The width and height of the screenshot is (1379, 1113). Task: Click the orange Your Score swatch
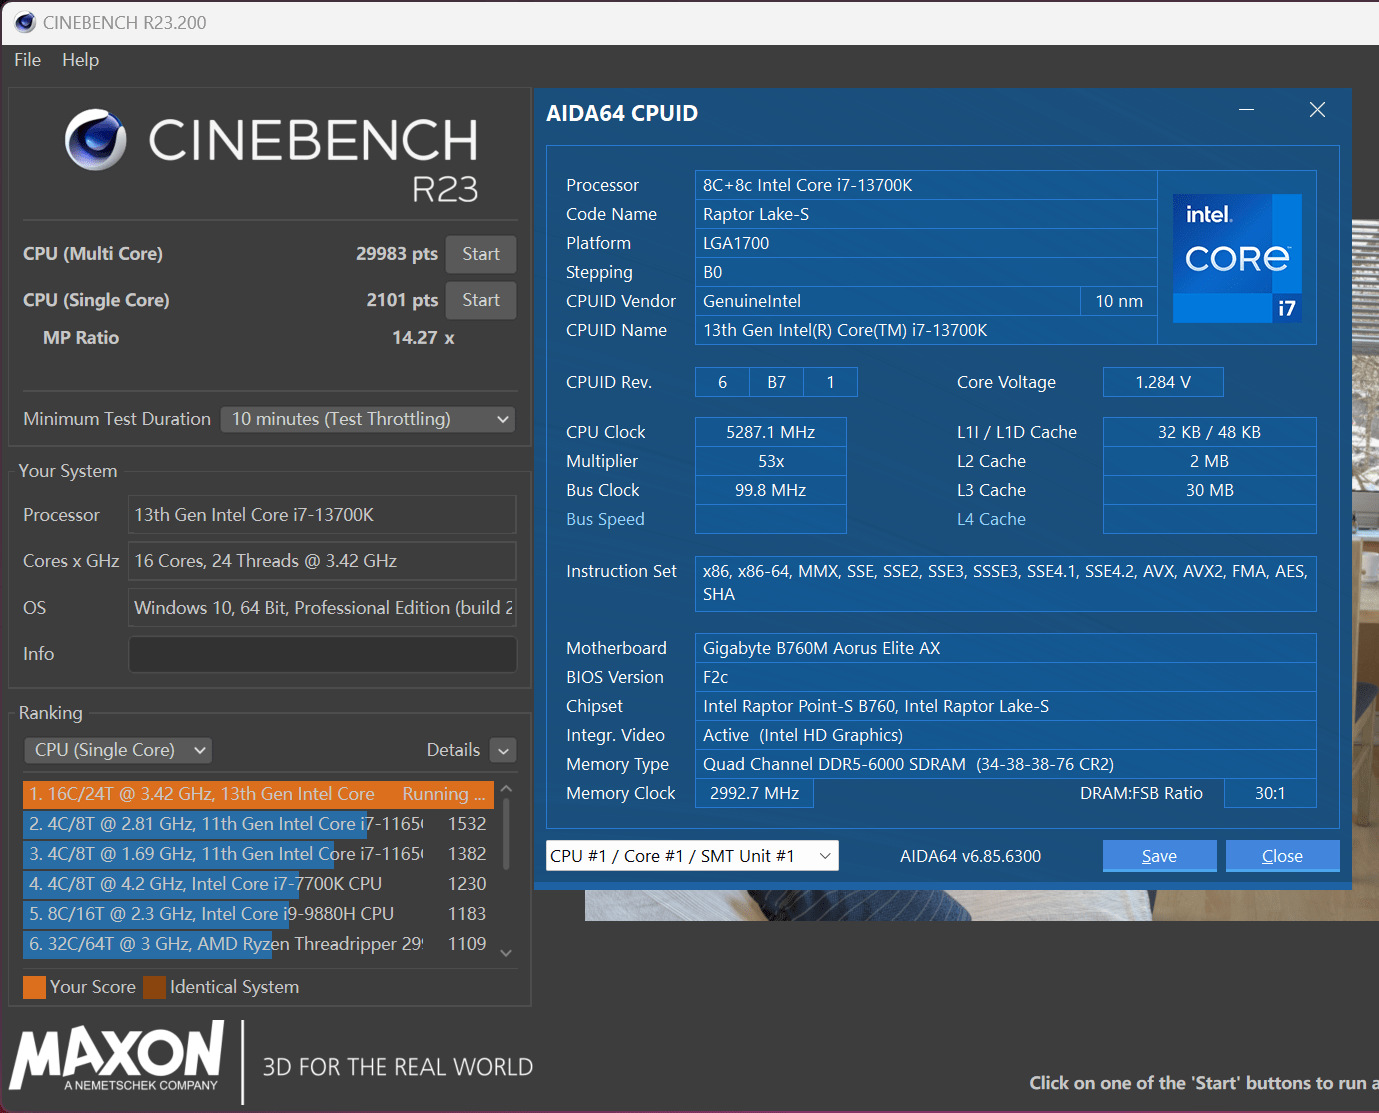point(34,987)
